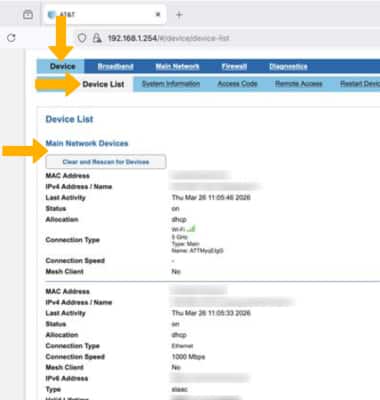The image size is (380, 400).
Task: Open the Restart Device link
Action: click(360, 84)
